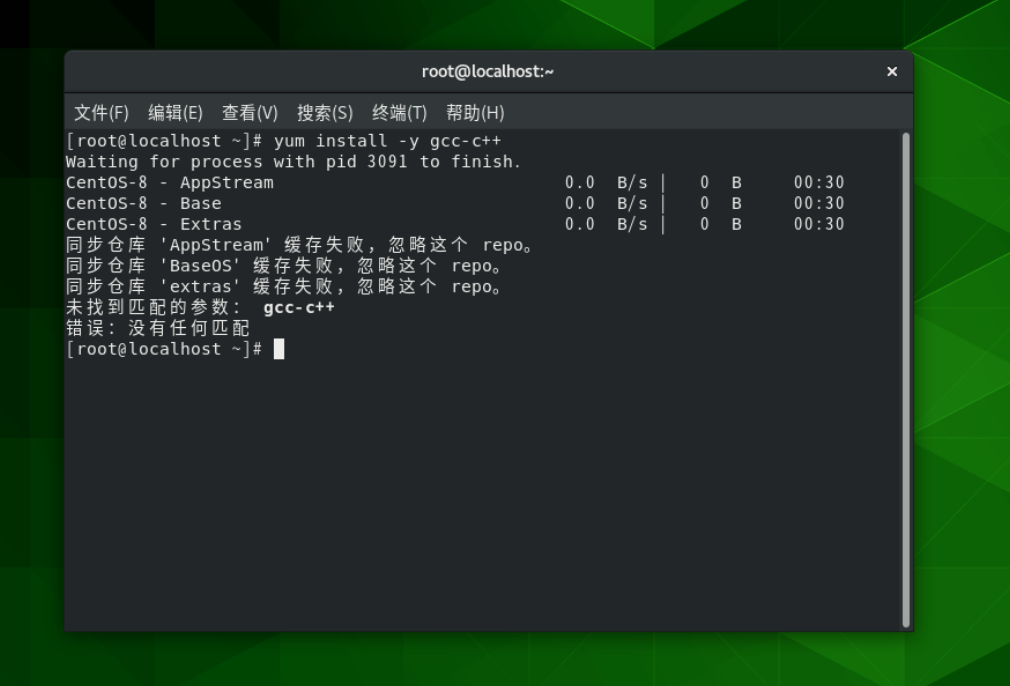1010x686 pixels.
Task: Click the 'CentOS-8 - AppStream' line
Action: click(455, 183)
